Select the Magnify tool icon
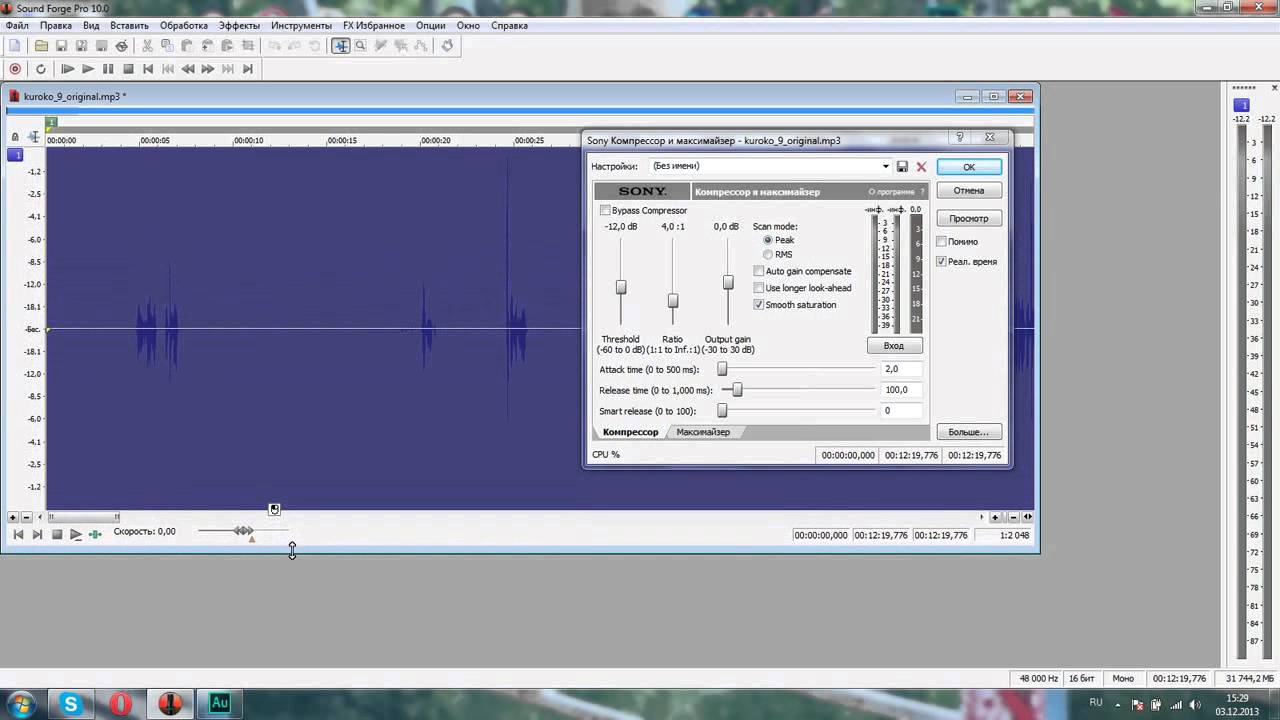 [x=360, y=45]
